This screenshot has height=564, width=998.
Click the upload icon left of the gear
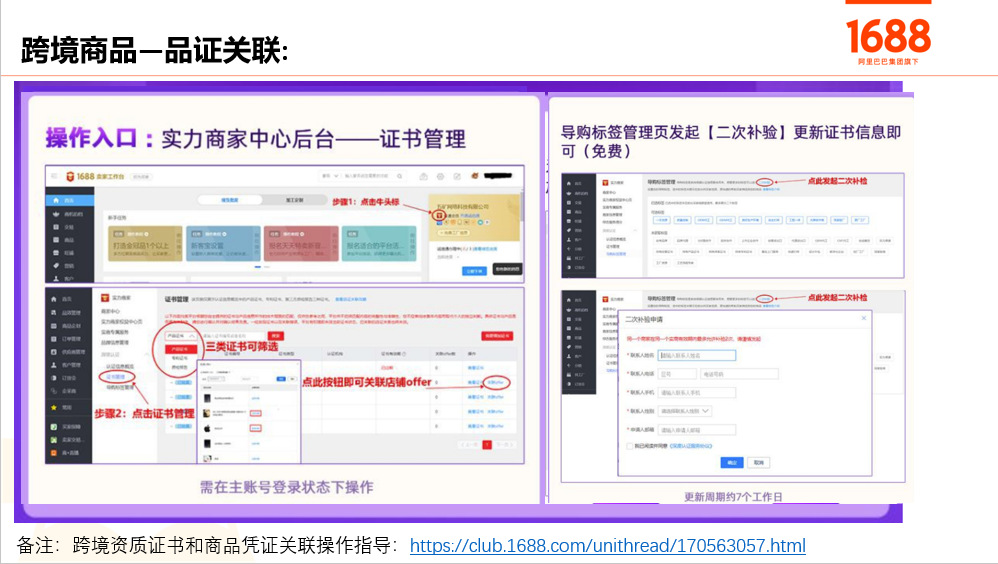tap(423, 176)
